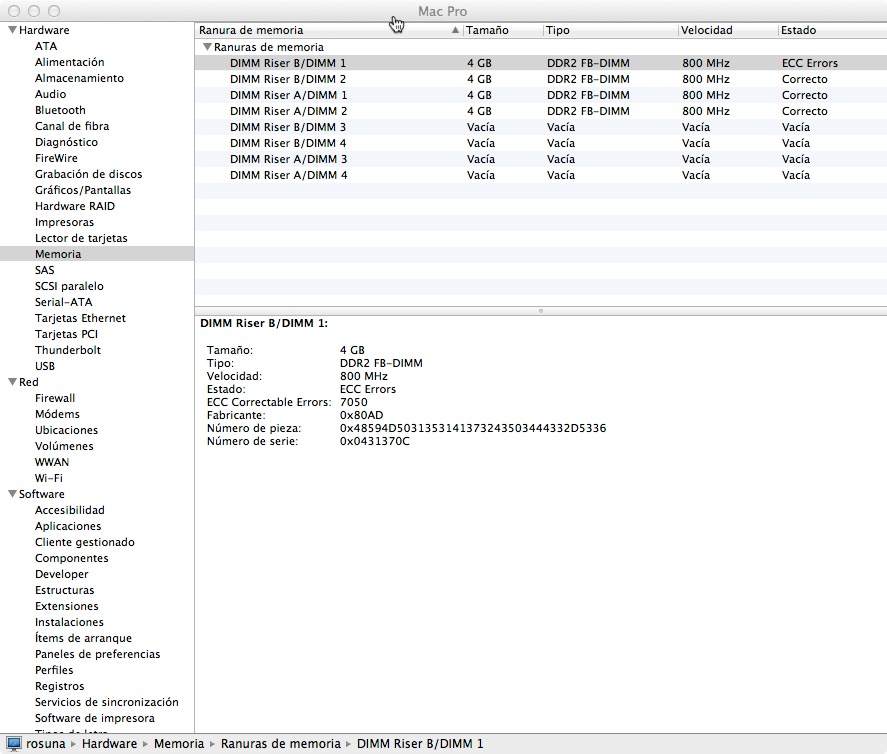Collapse the Hardware section triangle
This screenshot has height=754, width=887.
[x=12, y=30]
